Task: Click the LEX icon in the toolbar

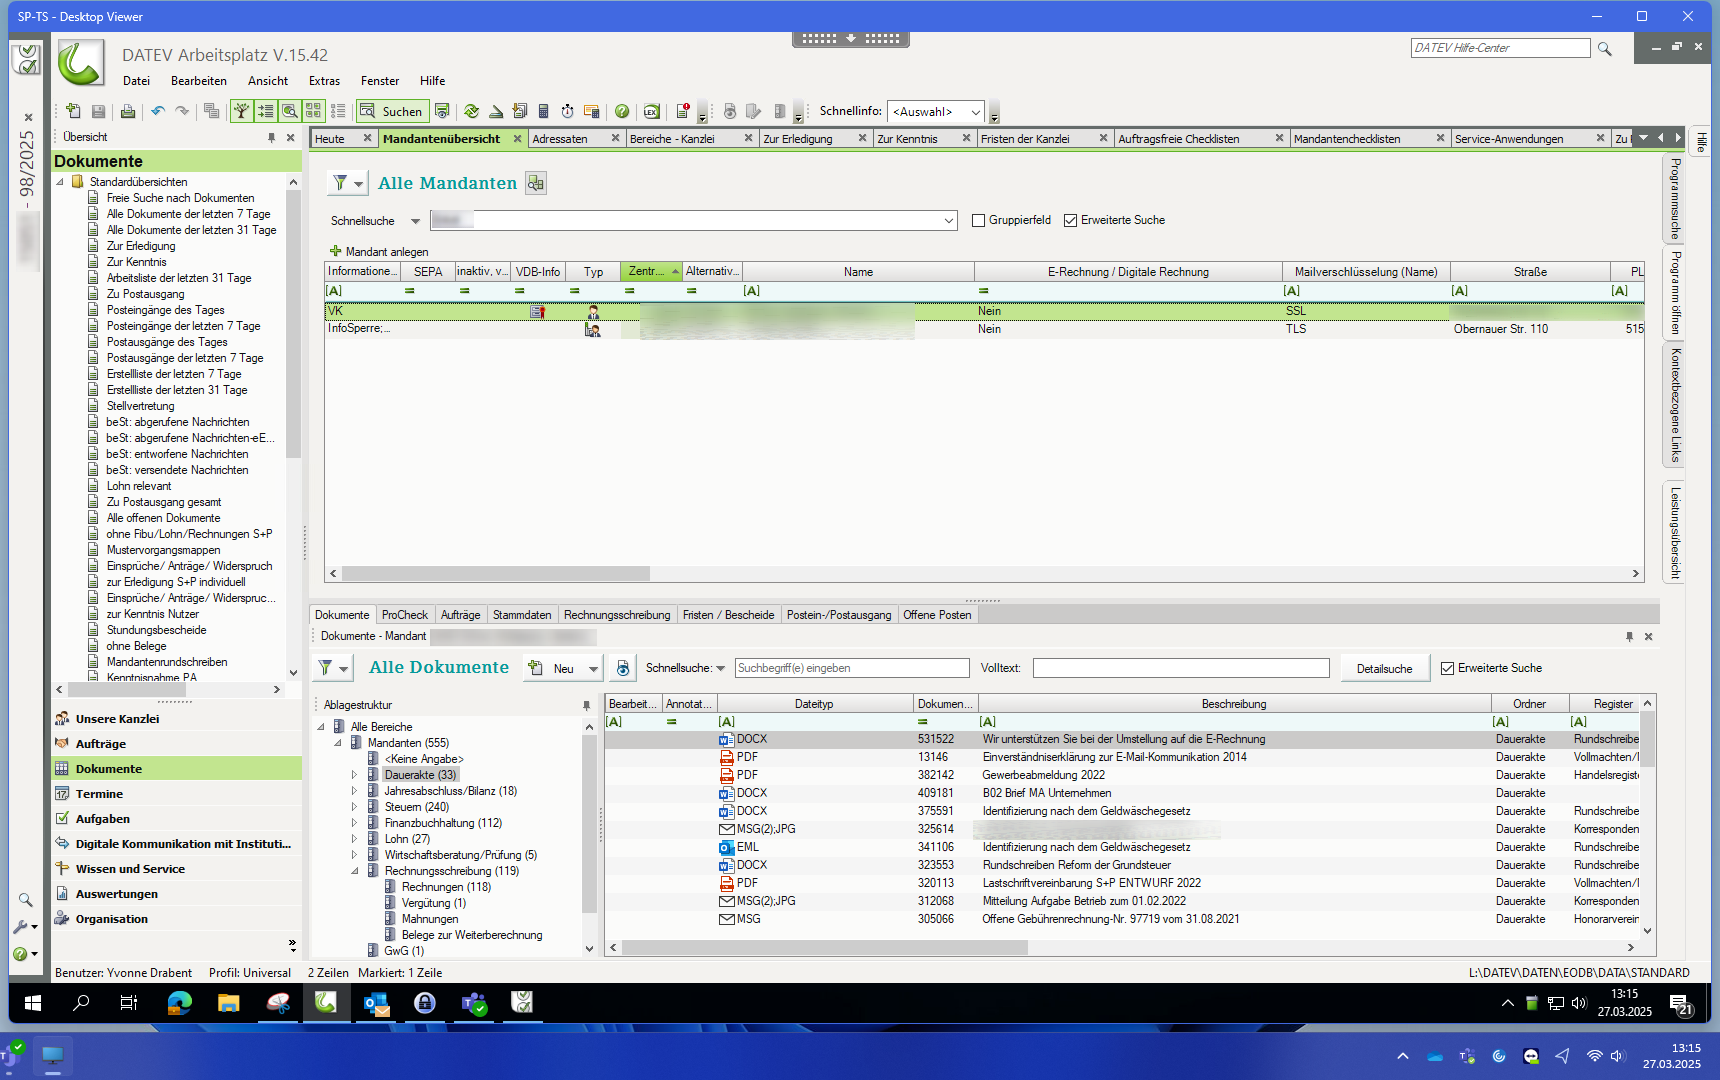Action: coord(651,112)
